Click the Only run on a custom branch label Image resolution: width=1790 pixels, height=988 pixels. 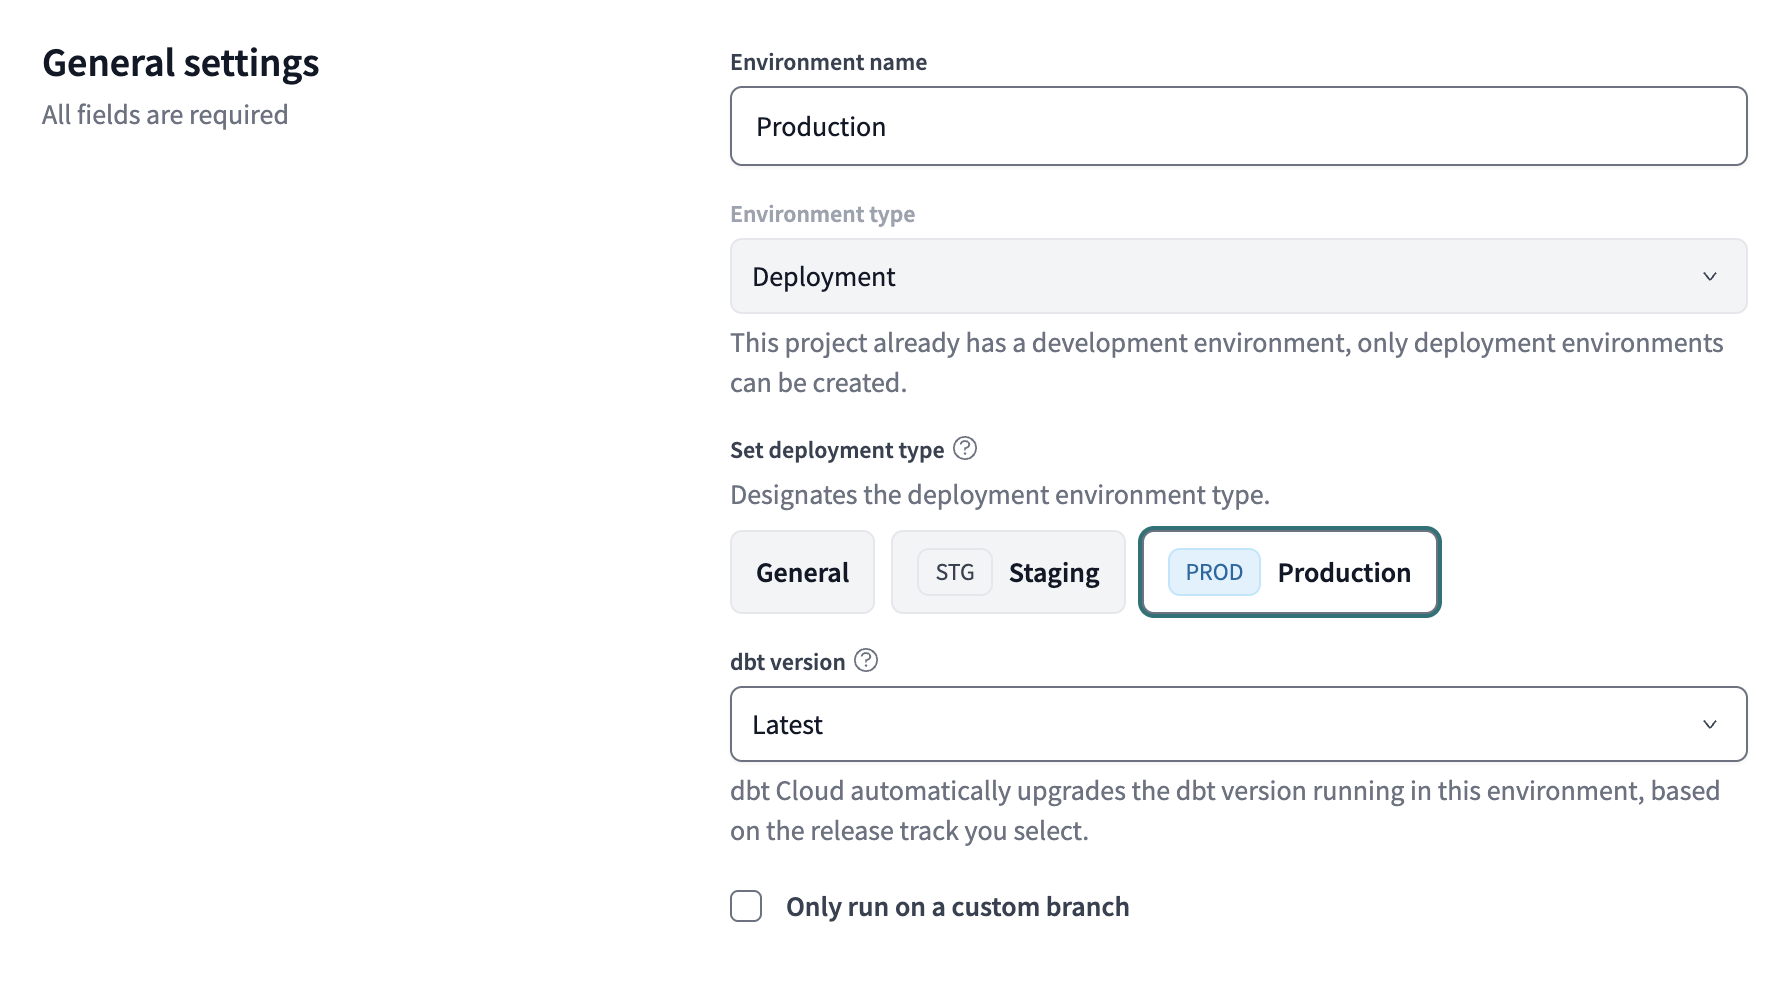pyautogui.click(x=957, y=906)
